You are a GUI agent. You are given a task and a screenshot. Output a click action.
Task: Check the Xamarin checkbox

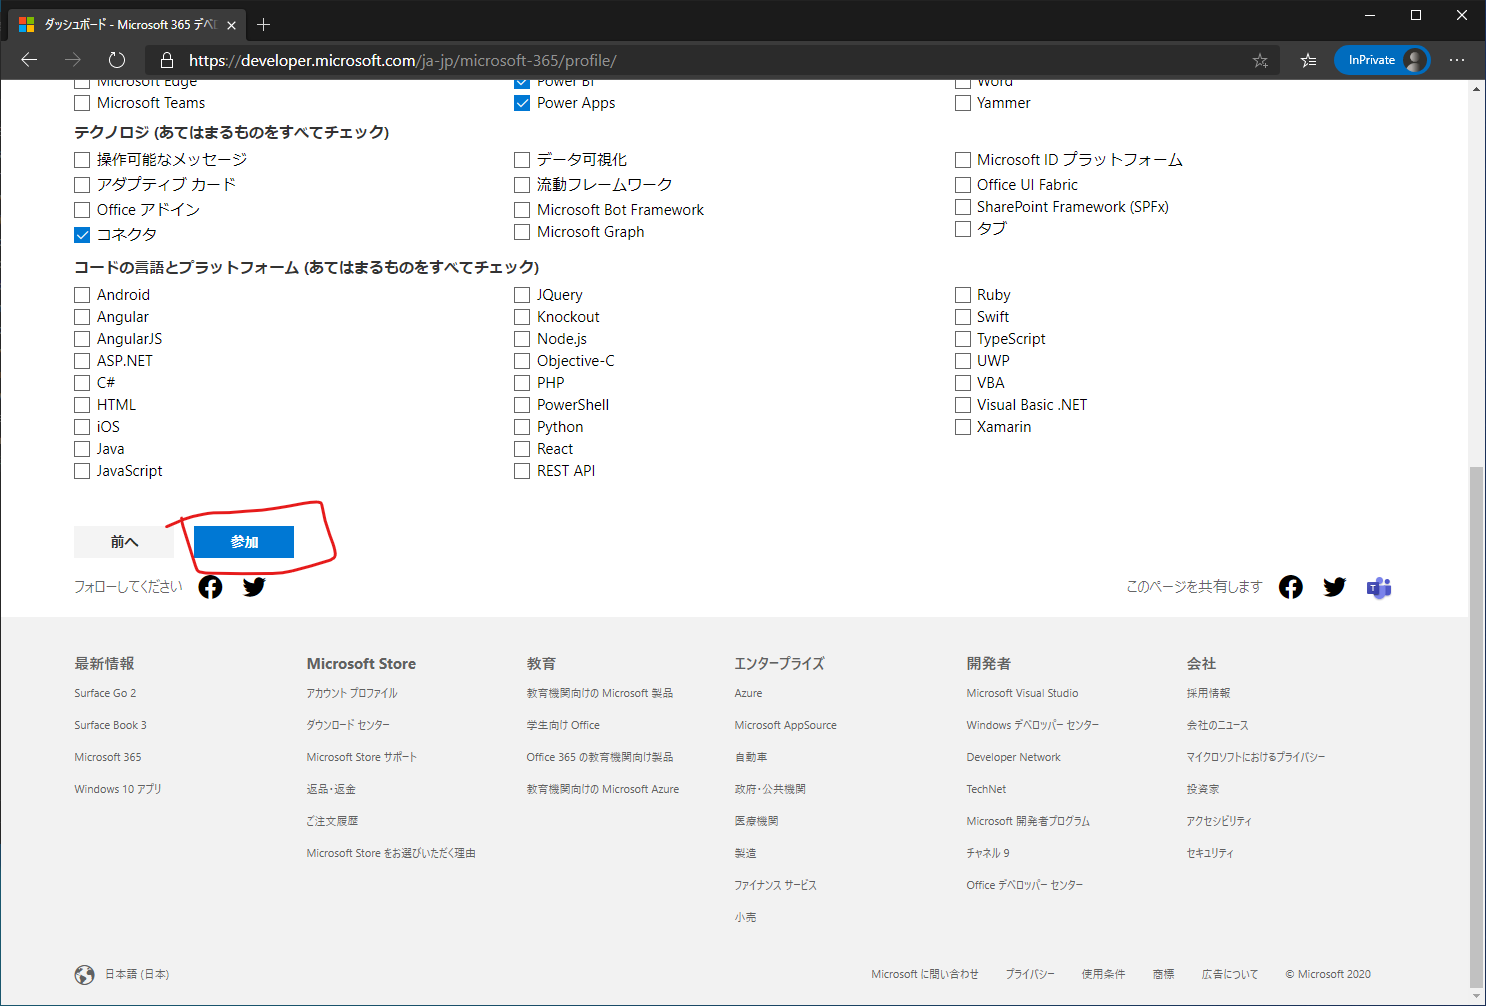coord(963,427)
